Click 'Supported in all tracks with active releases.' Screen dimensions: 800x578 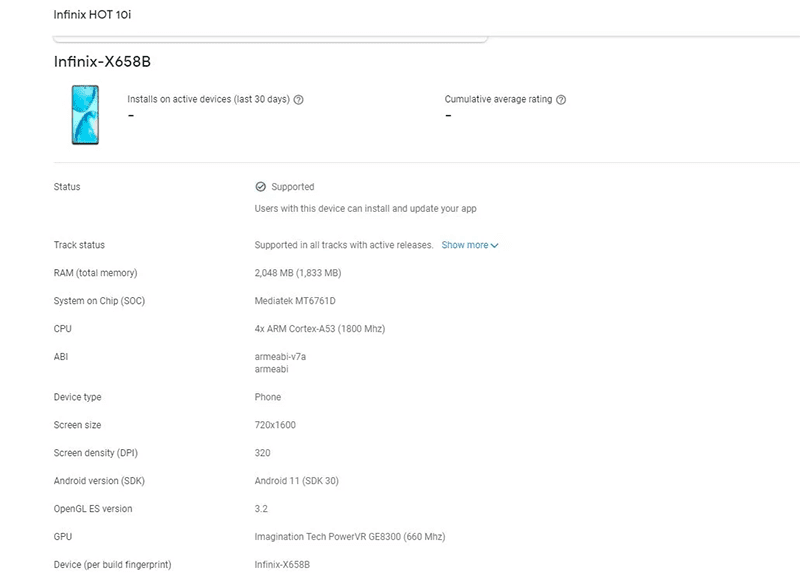[x=344, y=245]
